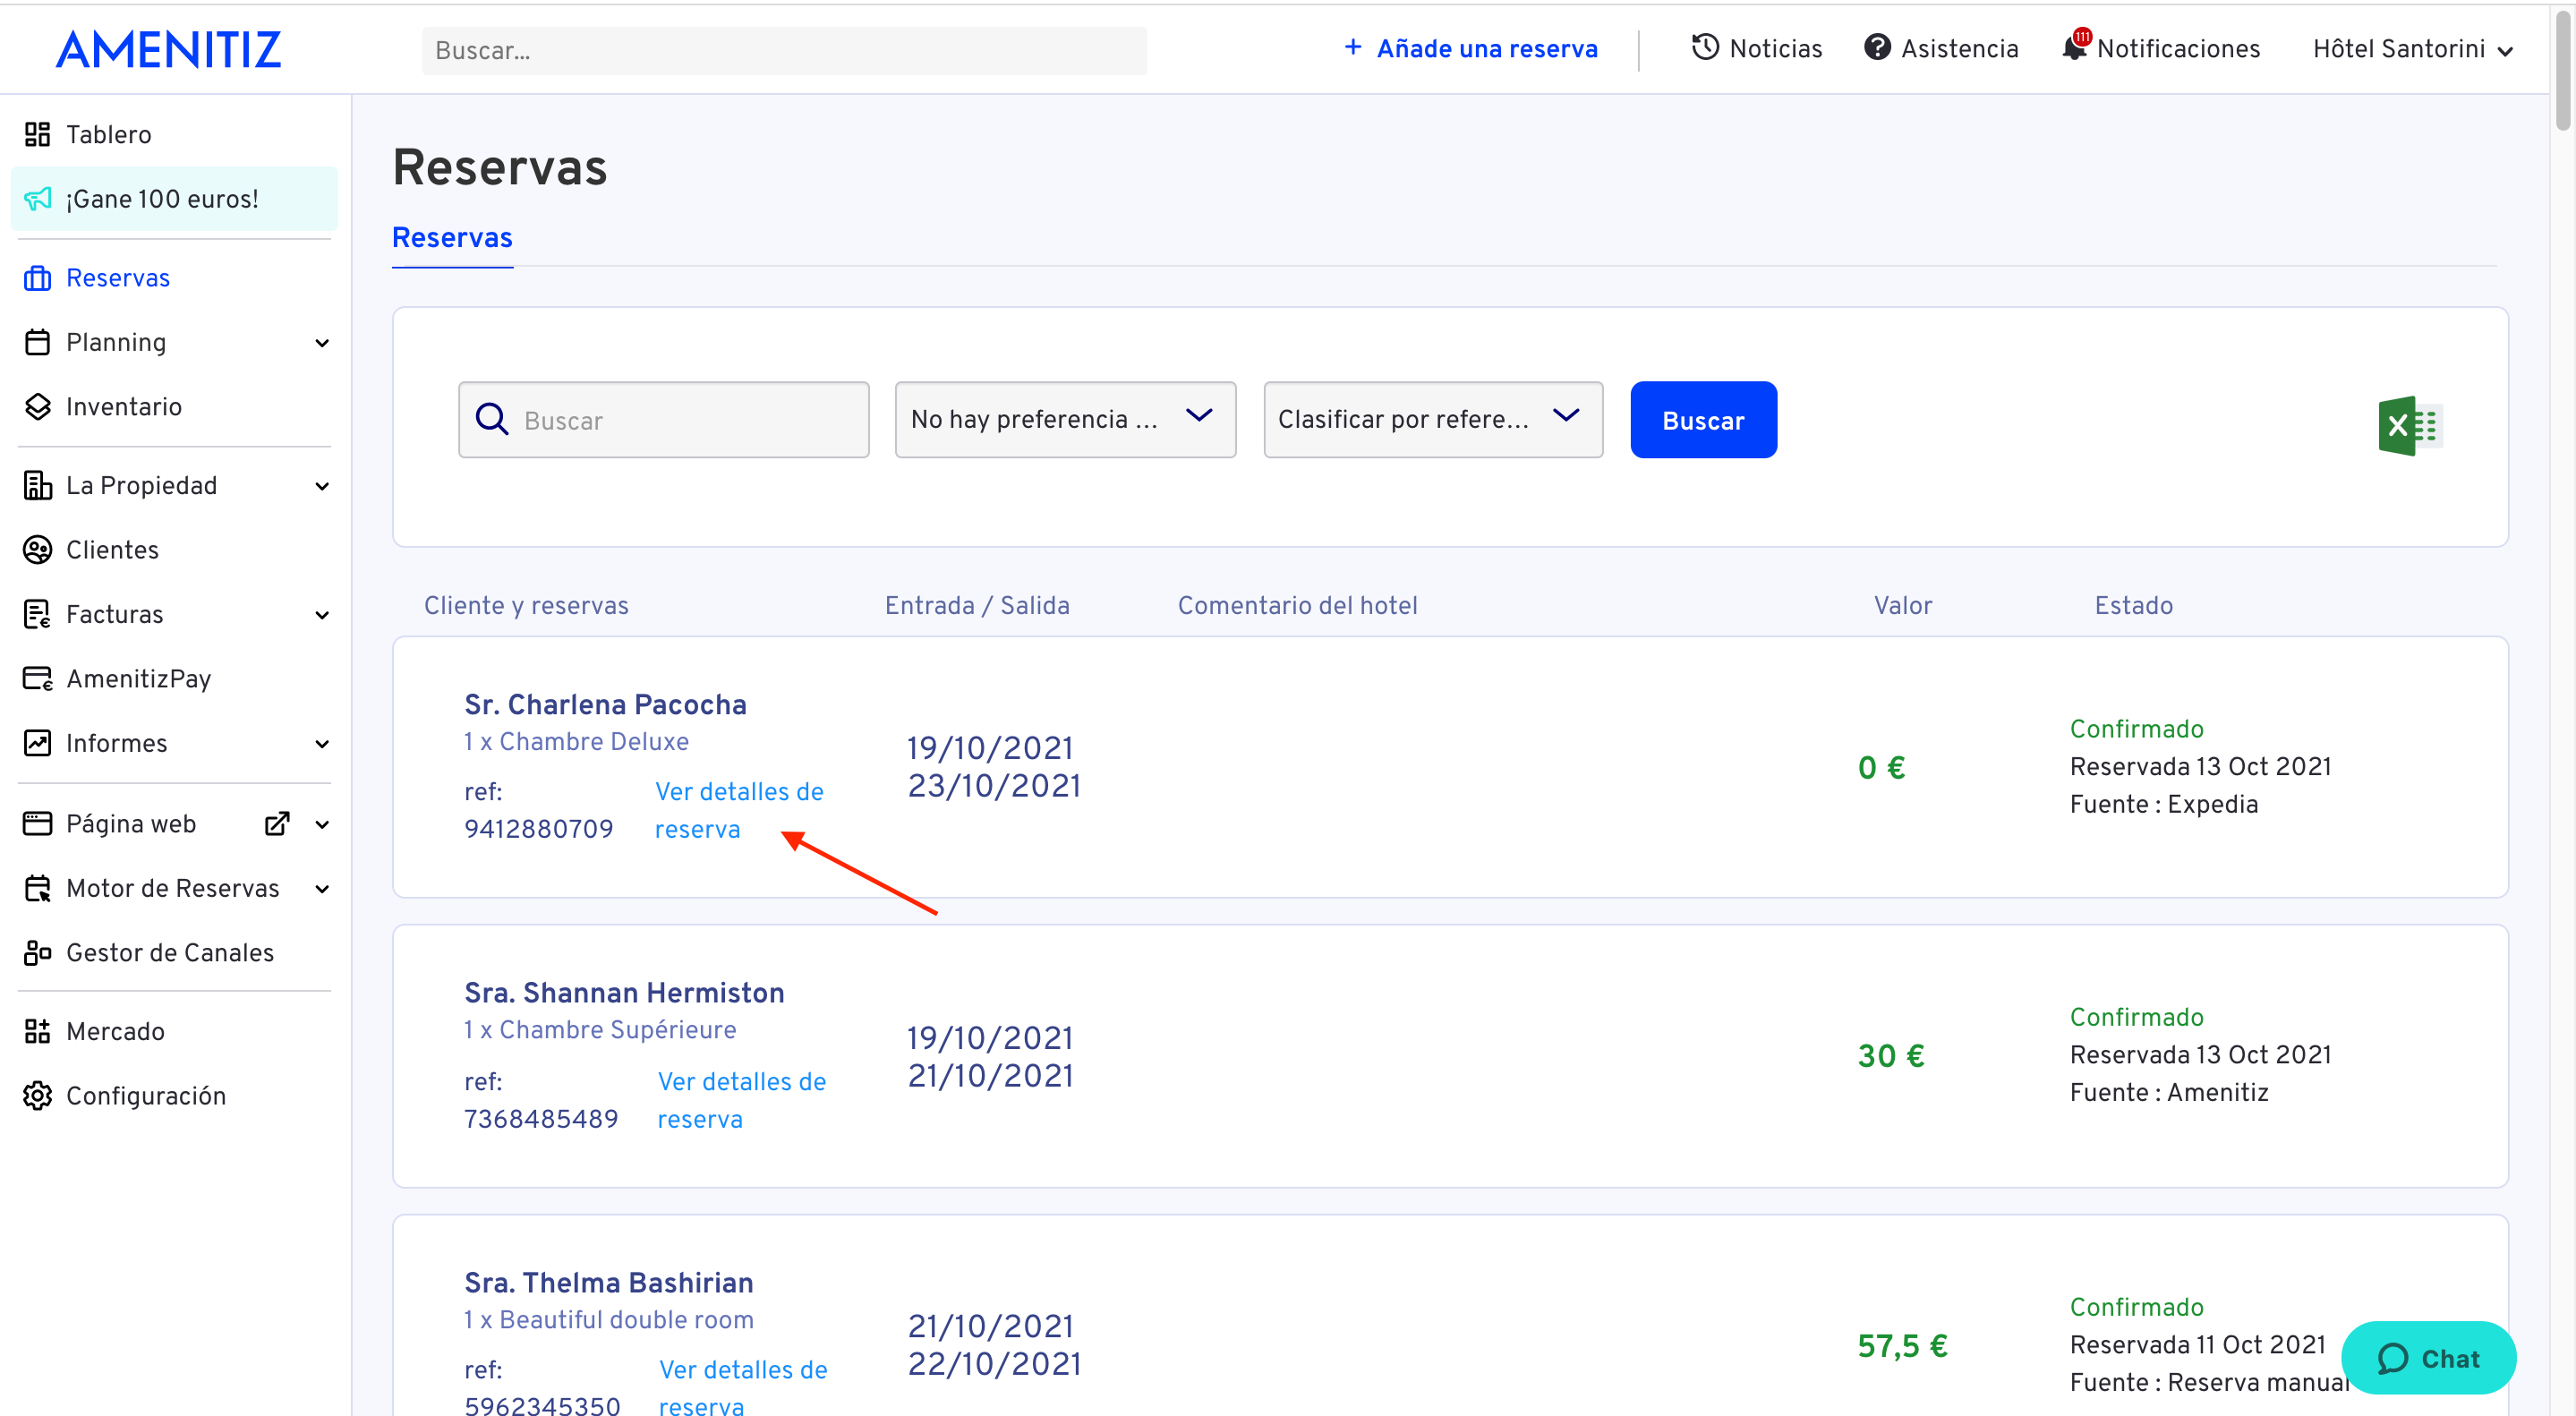Viewport: 2576px width, 1416px height.
Task: Click the Noticias label in header
Action: 1776,48
